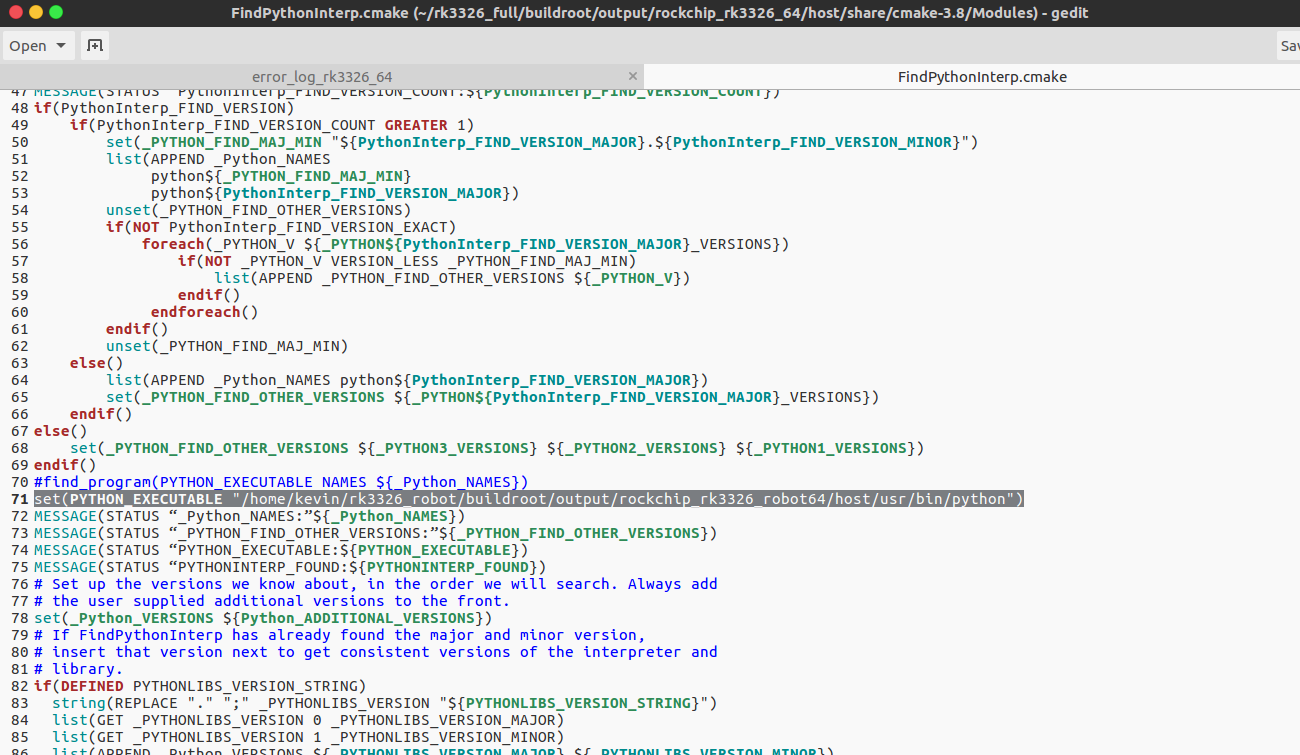Viewport: 1300px width, 755px height.
Task: Click the yellow minimize window button
Action: tap(35, 12)
